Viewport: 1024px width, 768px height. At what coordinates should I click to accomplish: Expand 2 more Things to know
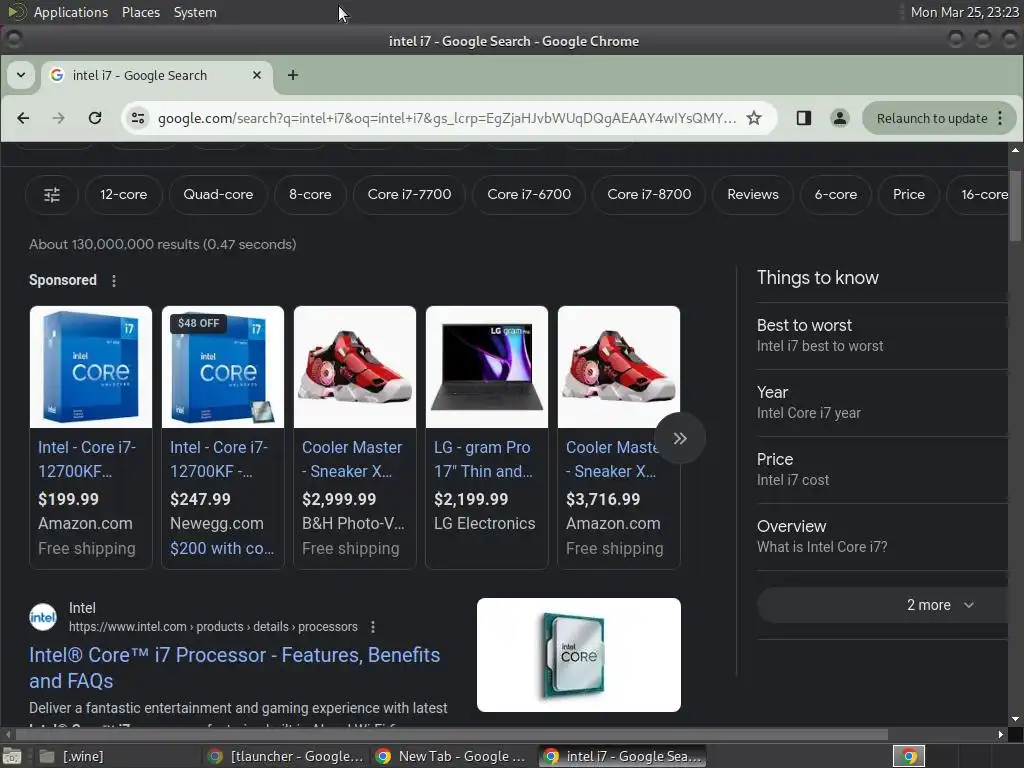coord(883,605)
